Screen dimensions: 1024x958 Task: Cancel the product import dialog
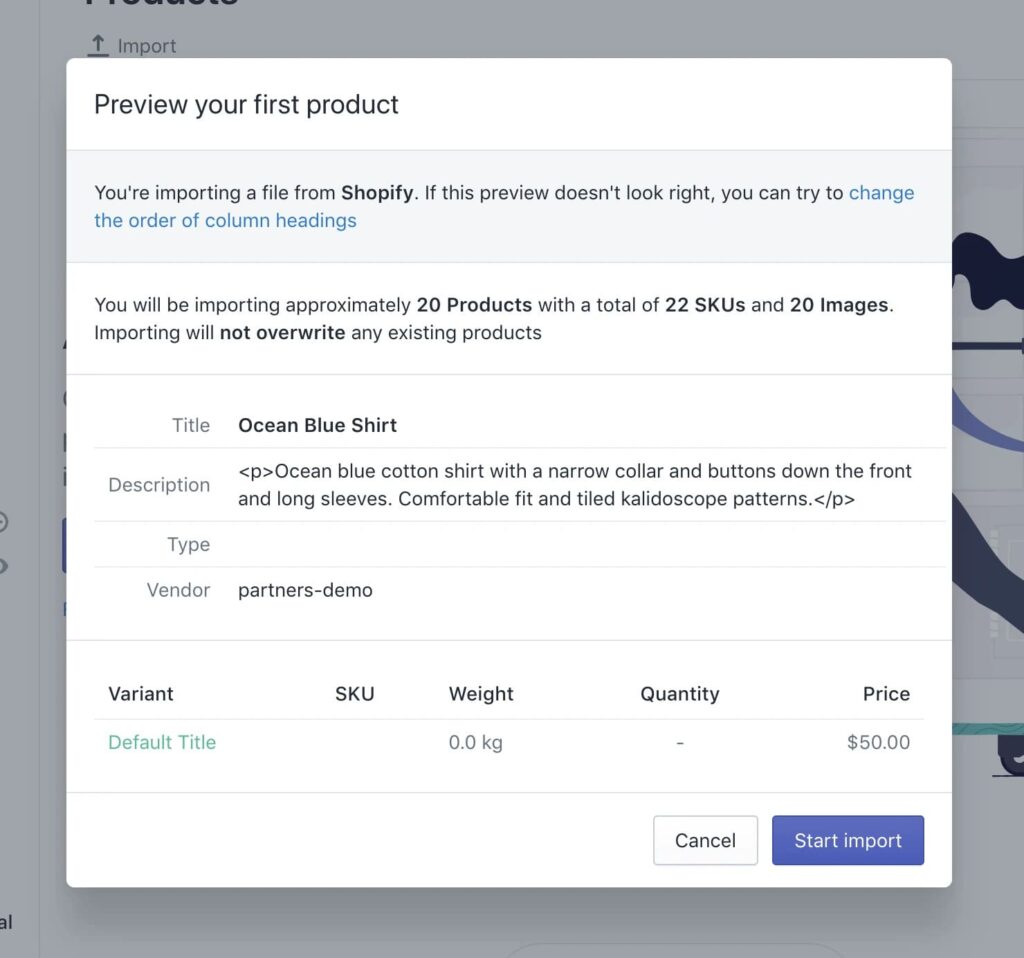click(705, 840)
